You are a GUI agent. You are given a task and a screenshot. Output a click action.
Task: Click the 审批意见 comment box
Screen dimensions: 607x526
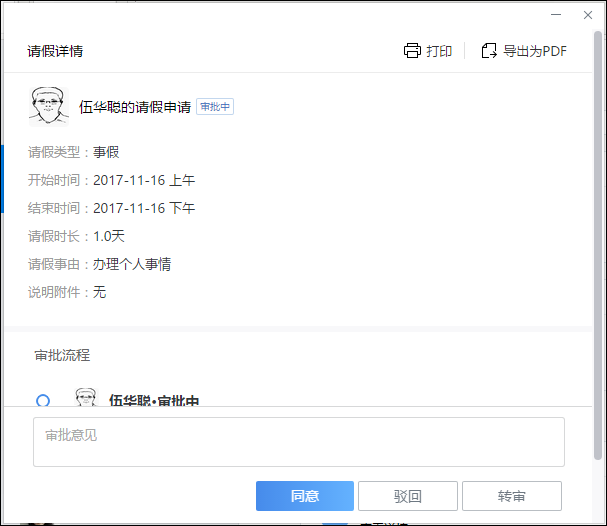click(298, 442)
